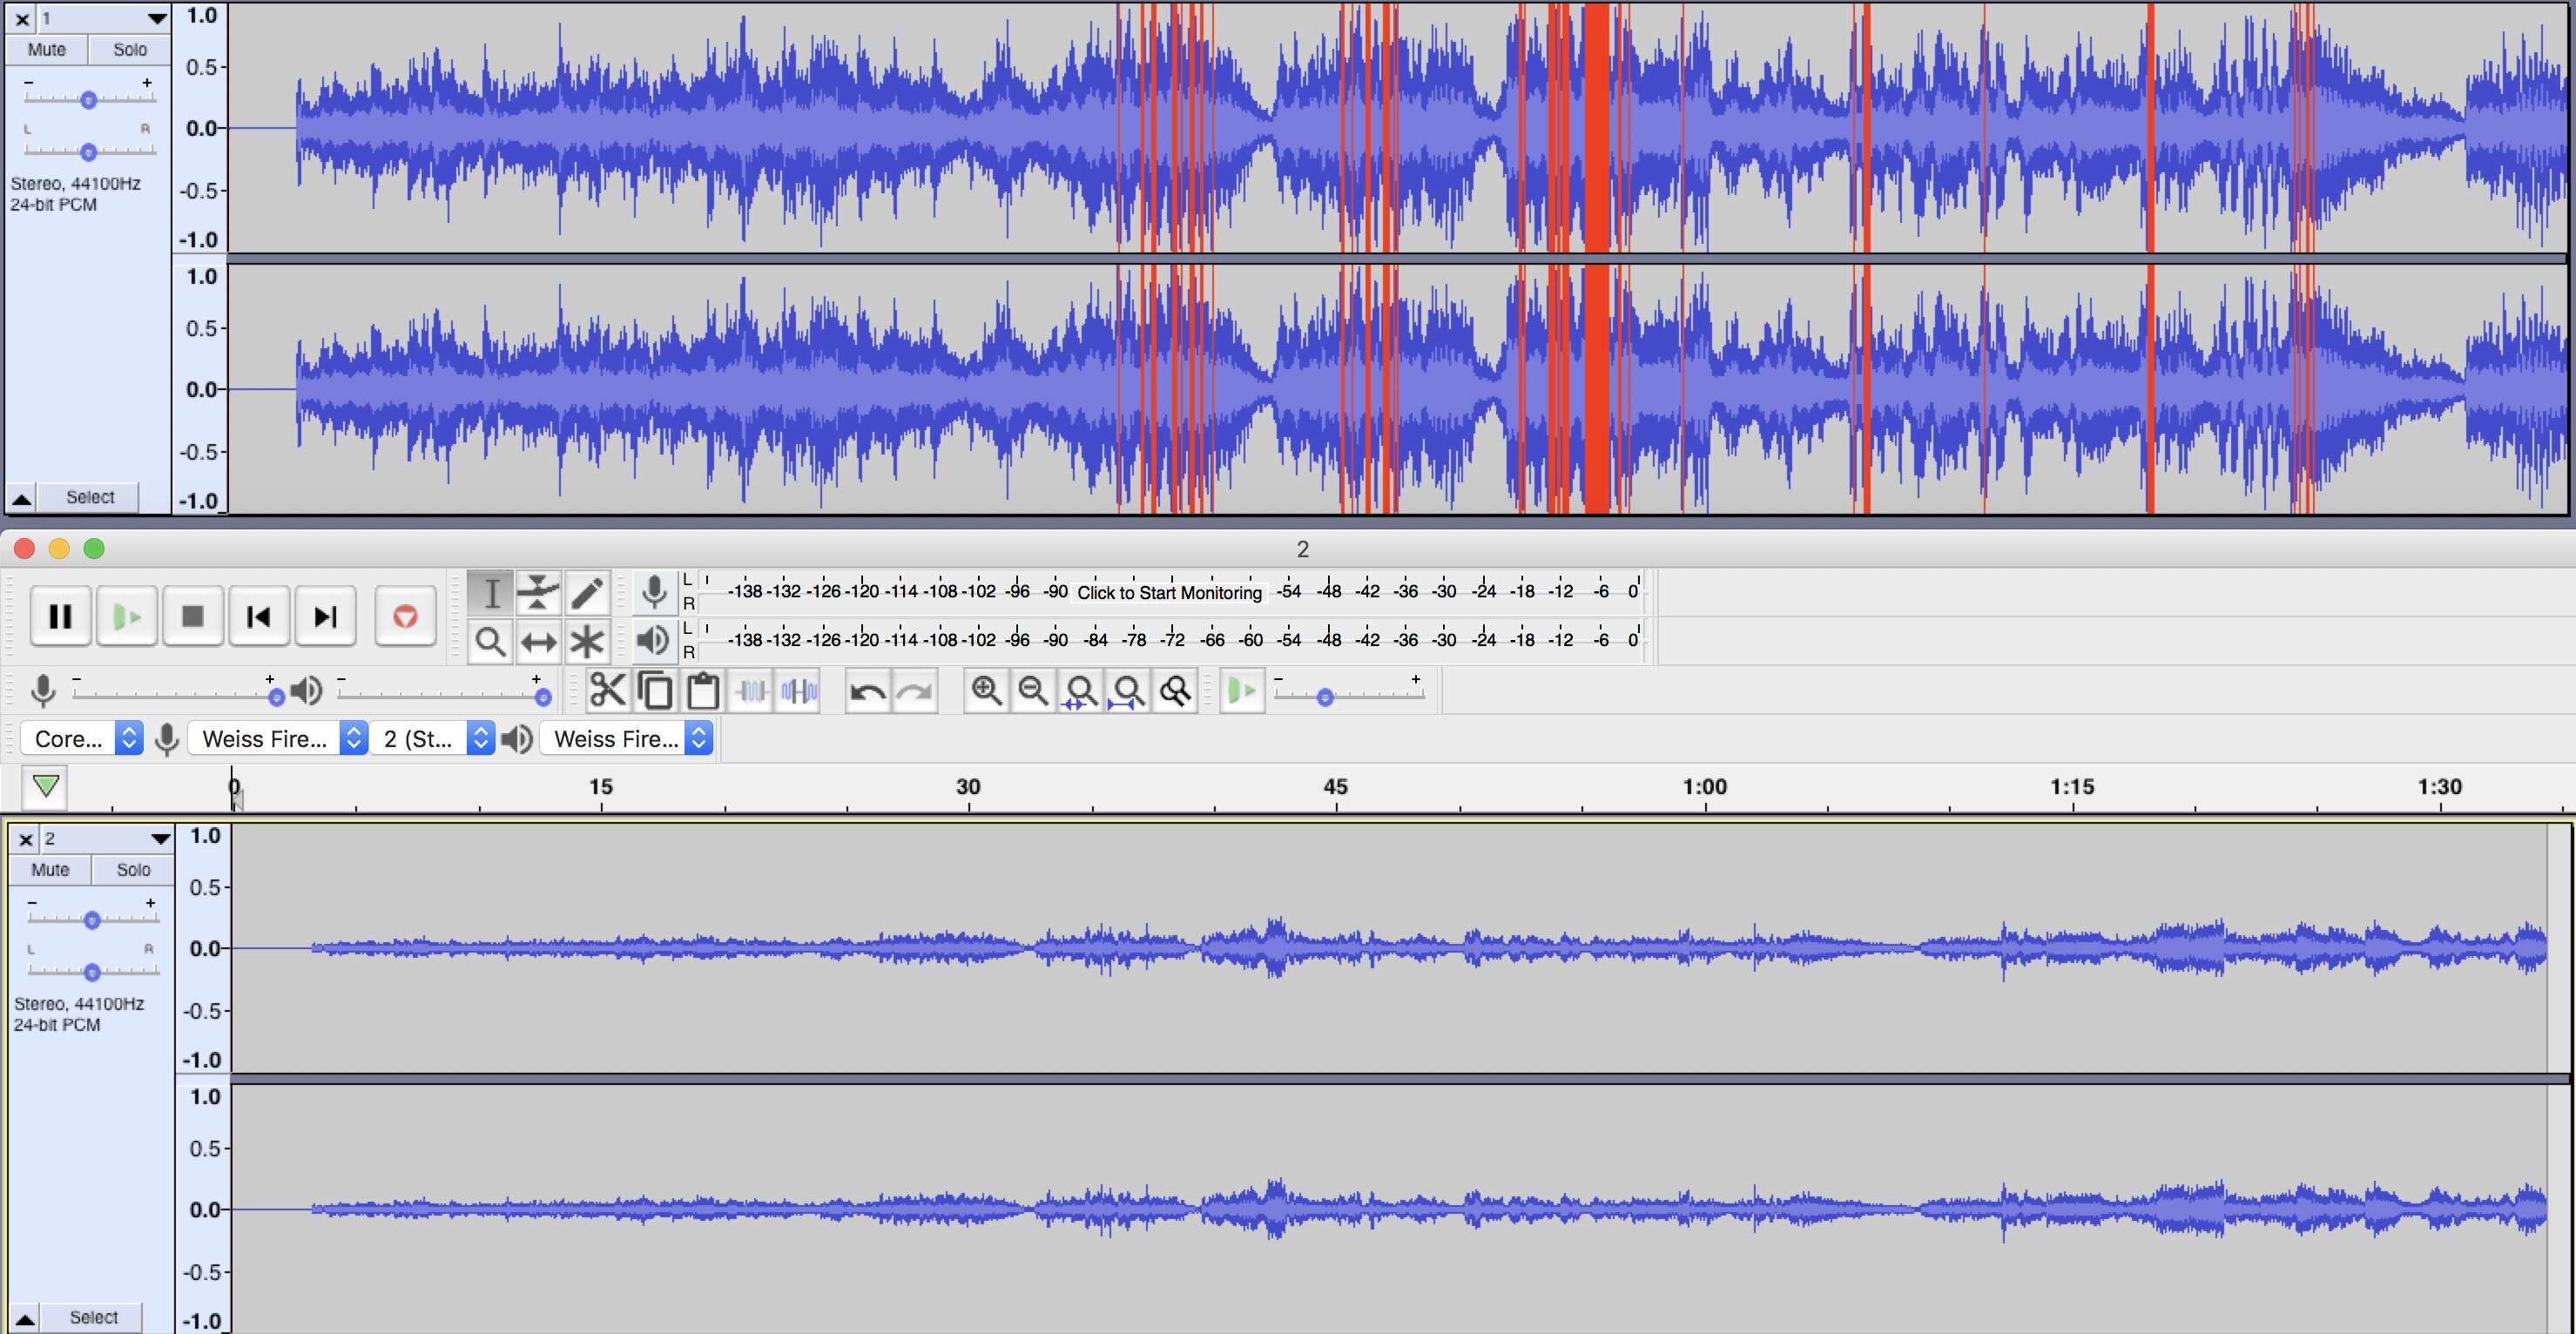Click the timeline ruler at 1:00

[1704, 787]
